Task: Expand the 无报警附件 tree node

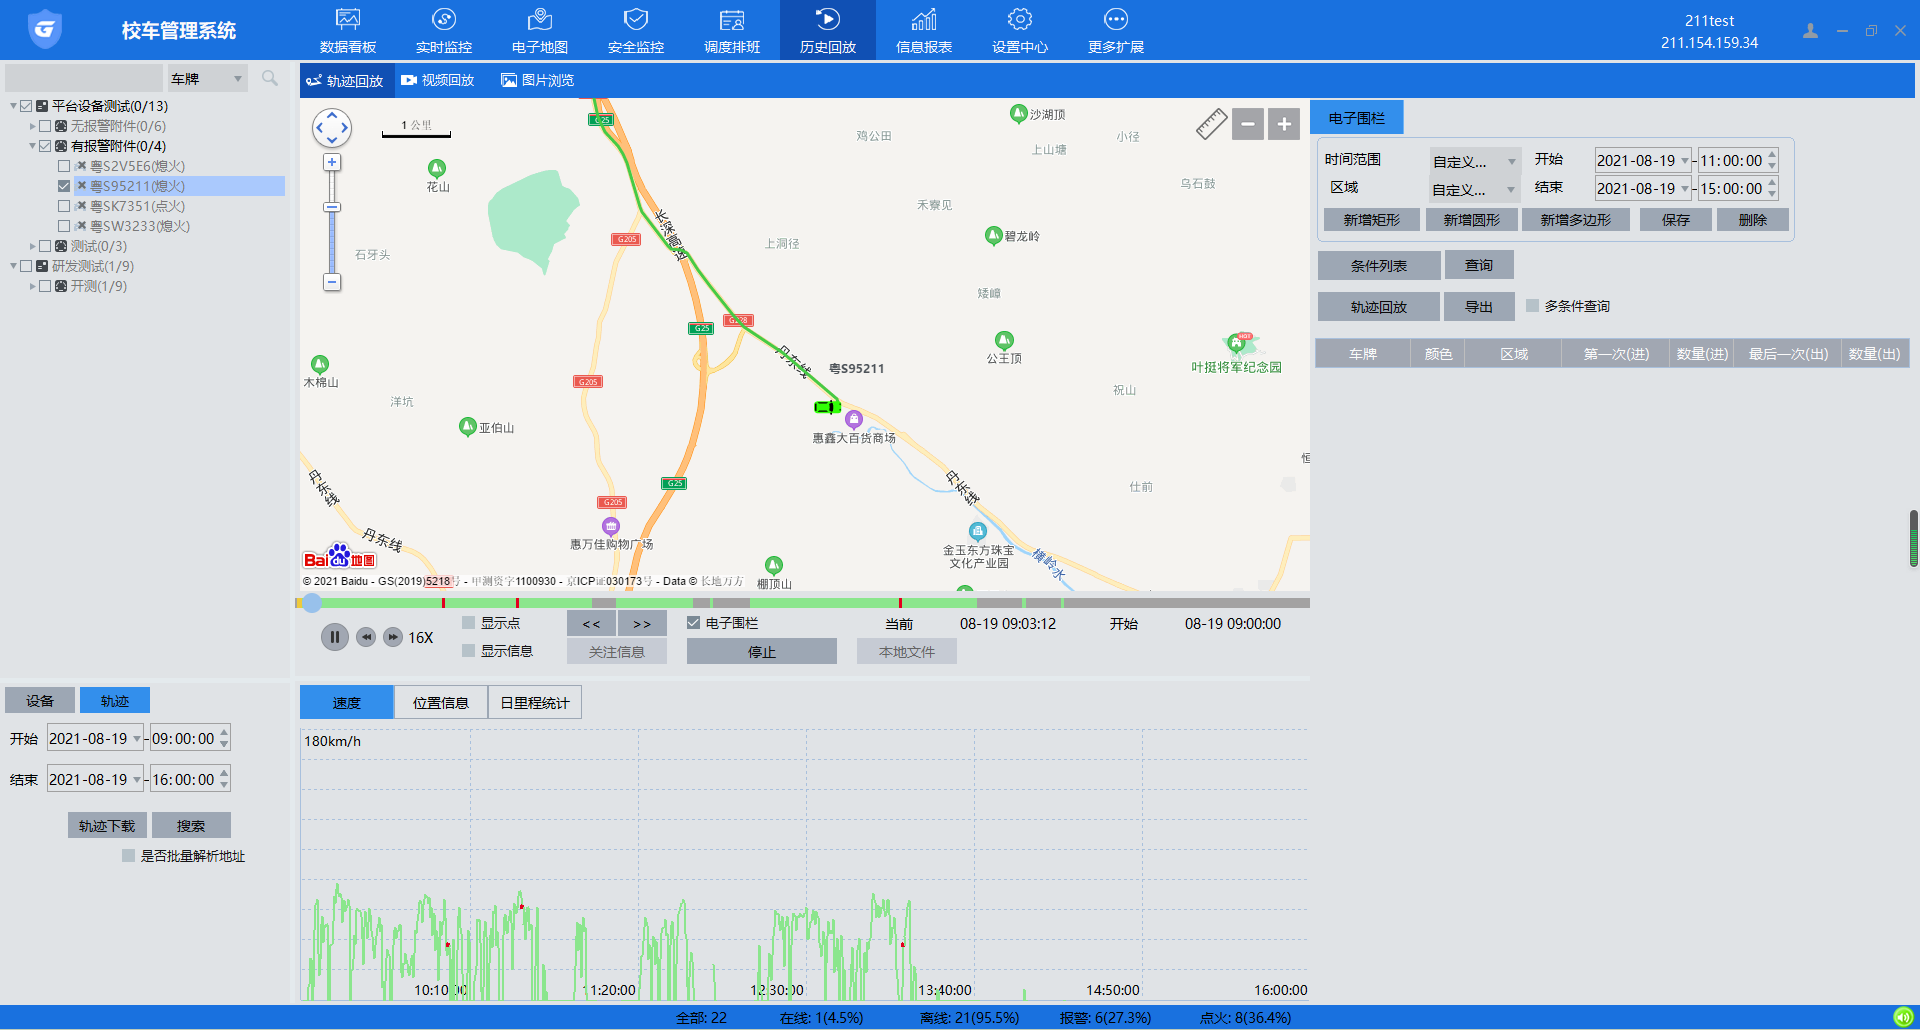Action: [32, 126]
